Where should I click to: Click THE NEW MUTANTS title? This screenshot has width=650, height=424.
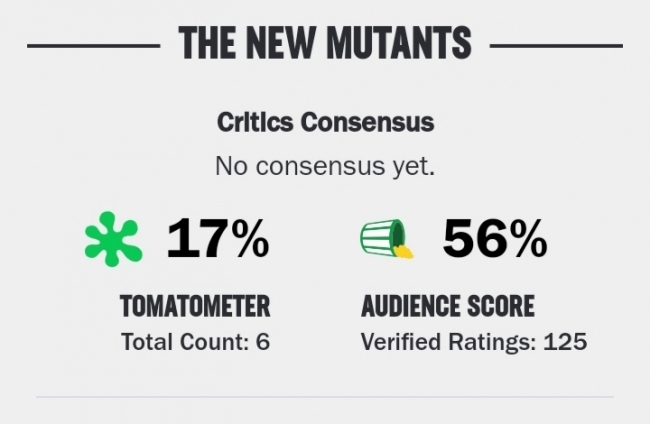pyautogui.click(x=325, y=43)
